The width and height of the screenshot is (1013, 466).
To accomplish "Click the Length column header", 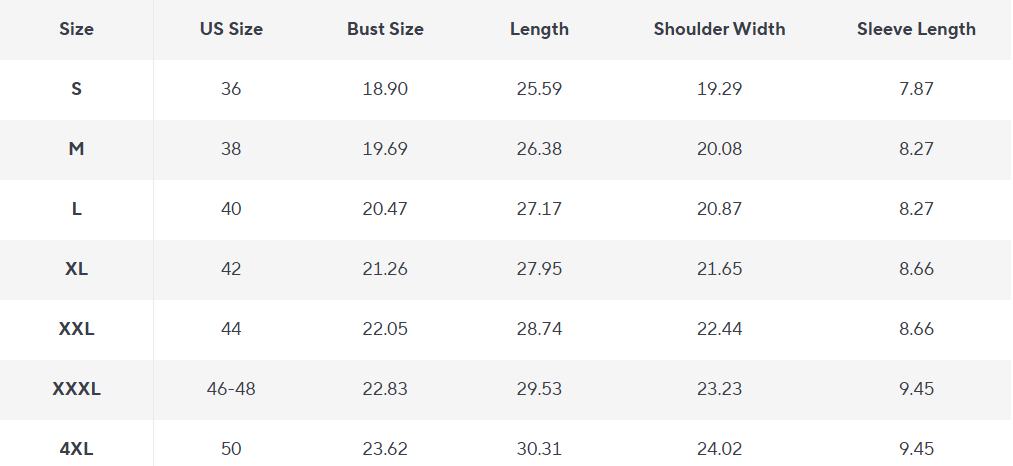I will coord(539,29).
